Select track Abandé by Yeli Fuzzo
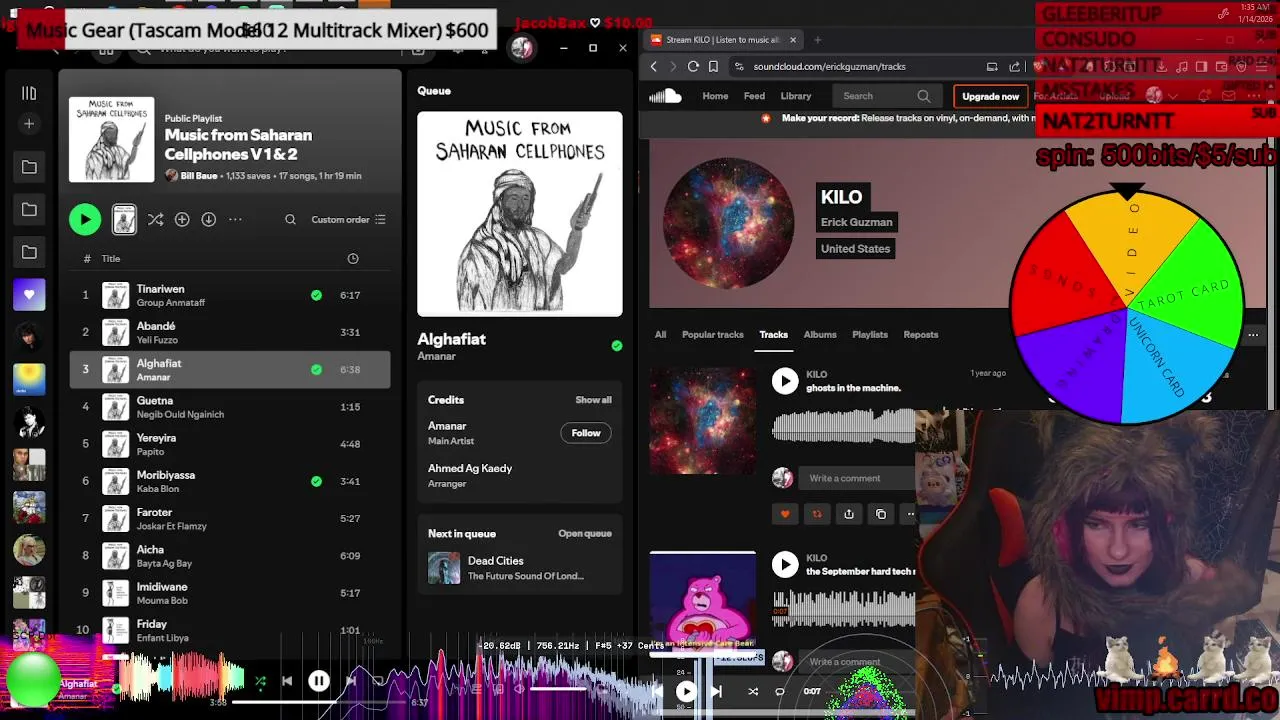Image resolution: width=1280 pixels, height=720 pixels. (x=230, y=332)
